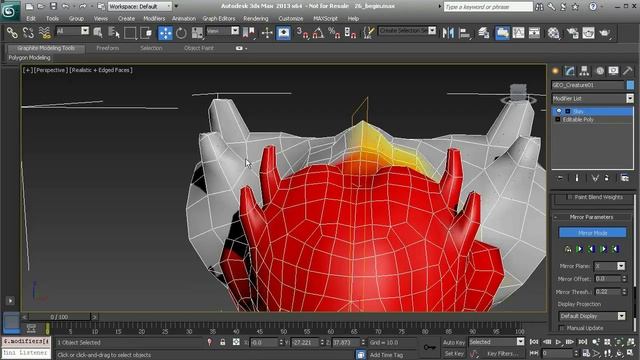Open the Mirror Plane dropdown

(x=609, y=266)
